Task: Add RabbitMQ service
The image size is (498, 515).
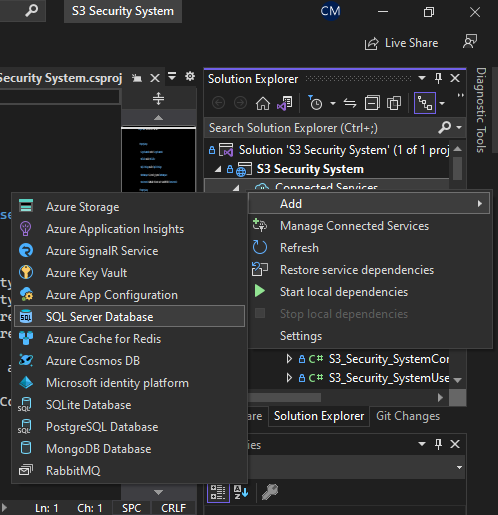Action: 129,471
